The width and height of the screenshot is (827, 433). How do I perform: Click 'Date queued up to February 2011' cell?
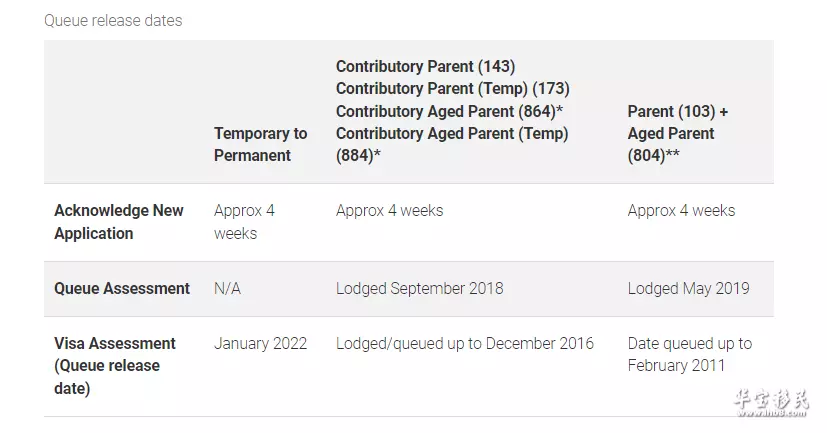pos(689,354)
